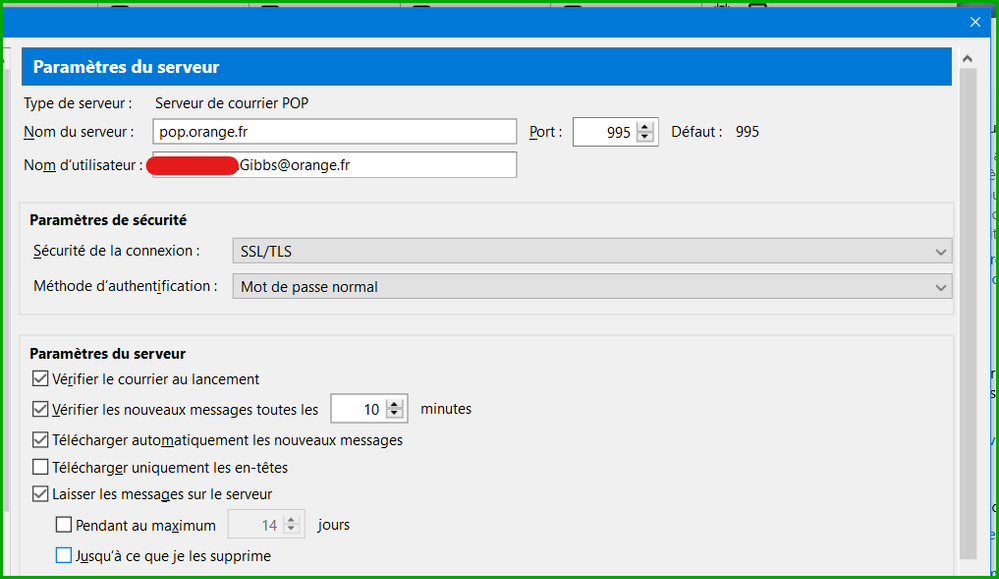
Task: Click the scrollbar up arrow
Action: 967,58
